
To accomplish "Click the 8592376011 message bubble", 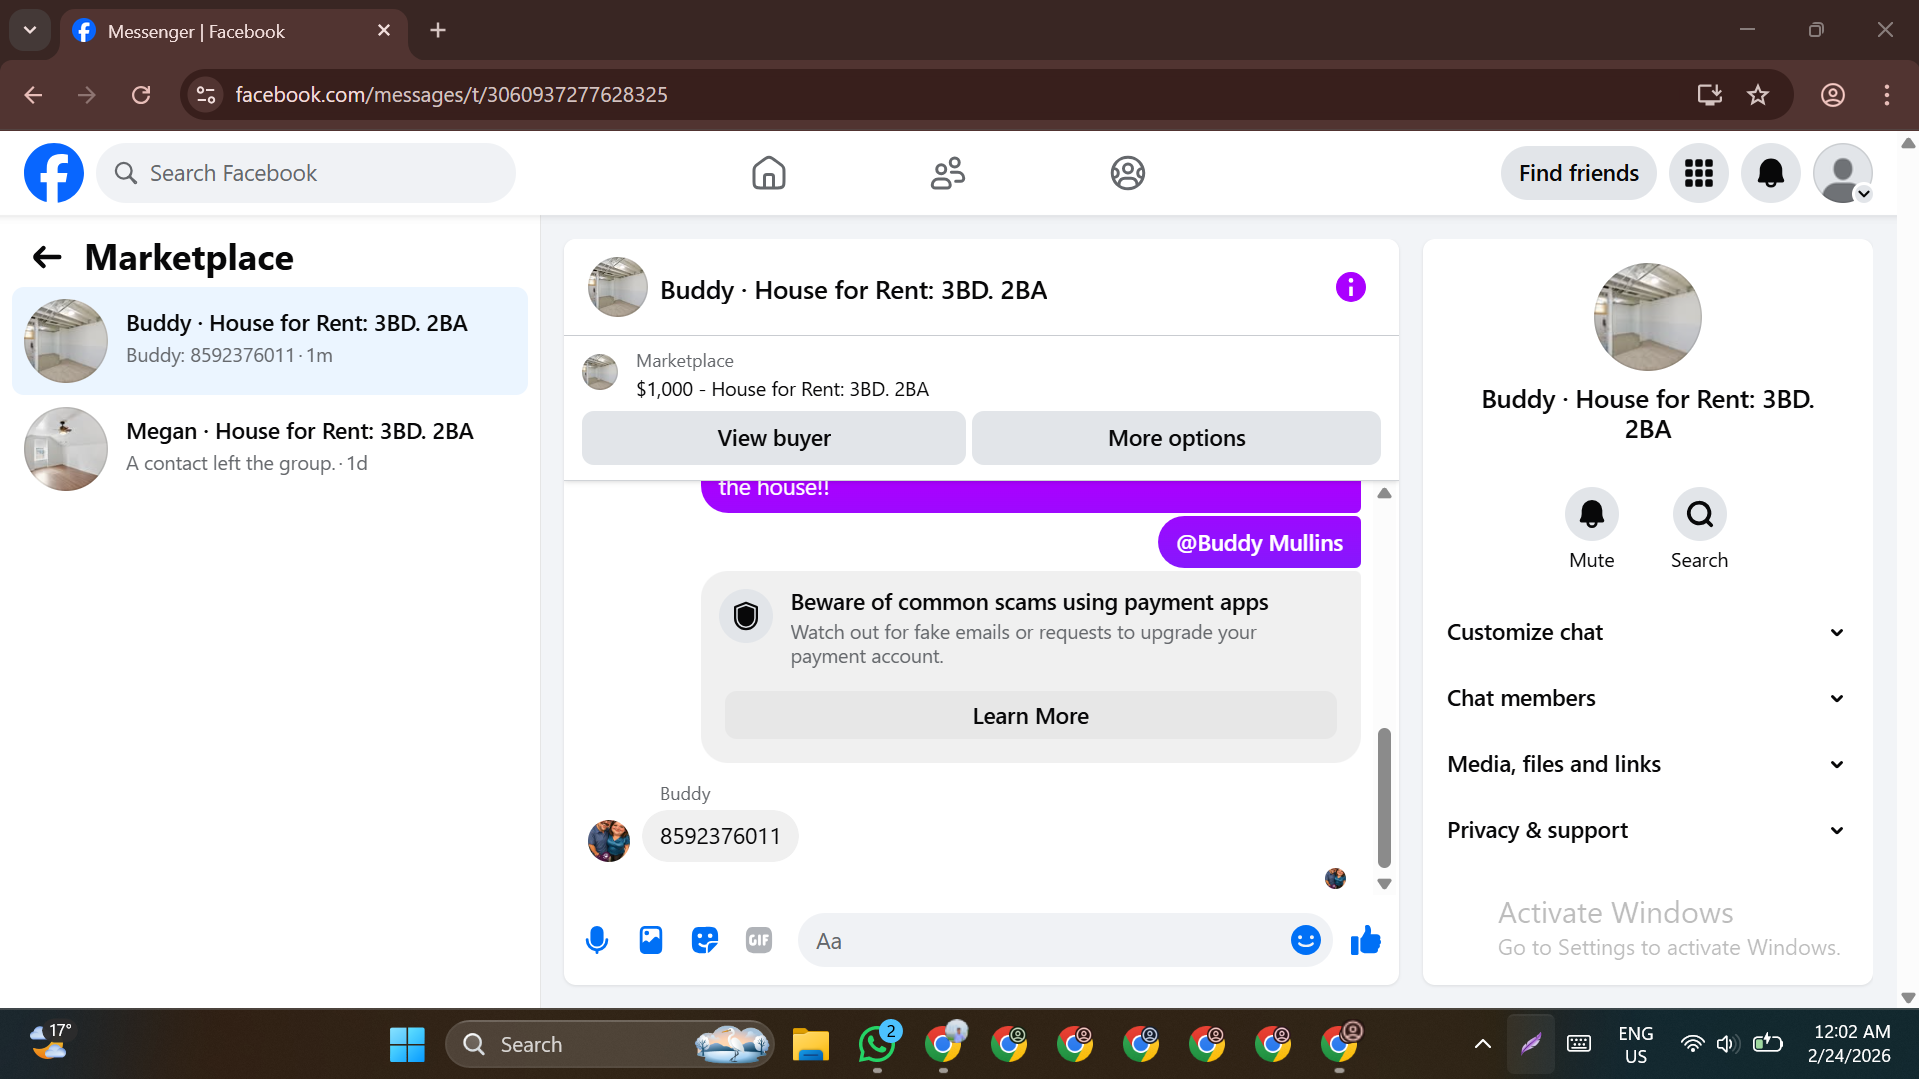I will (720, 836).
